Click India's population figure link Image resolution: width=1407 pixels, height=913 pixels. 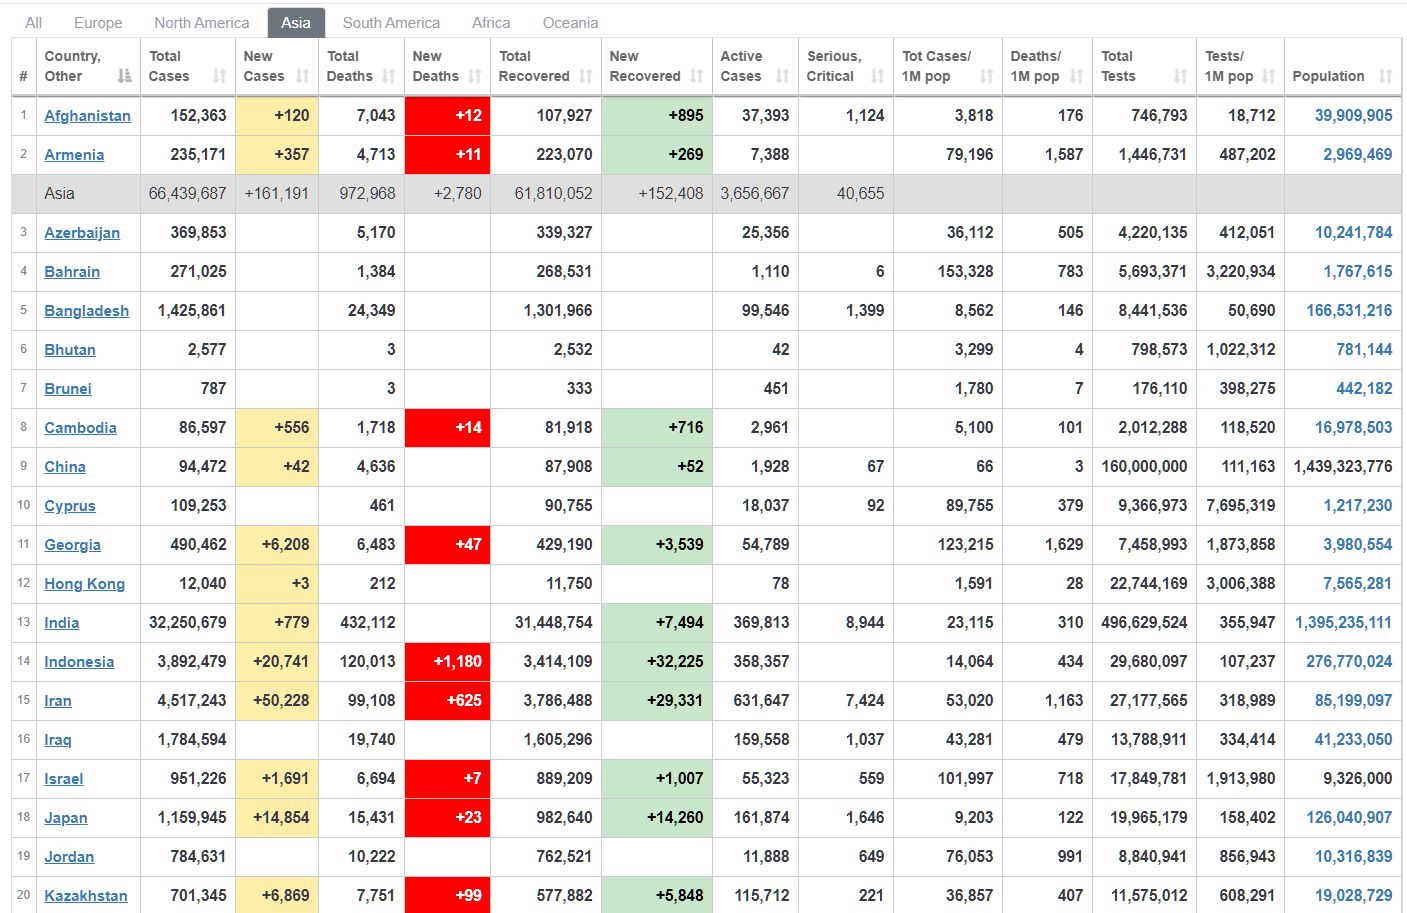(x=1343, y=623)
